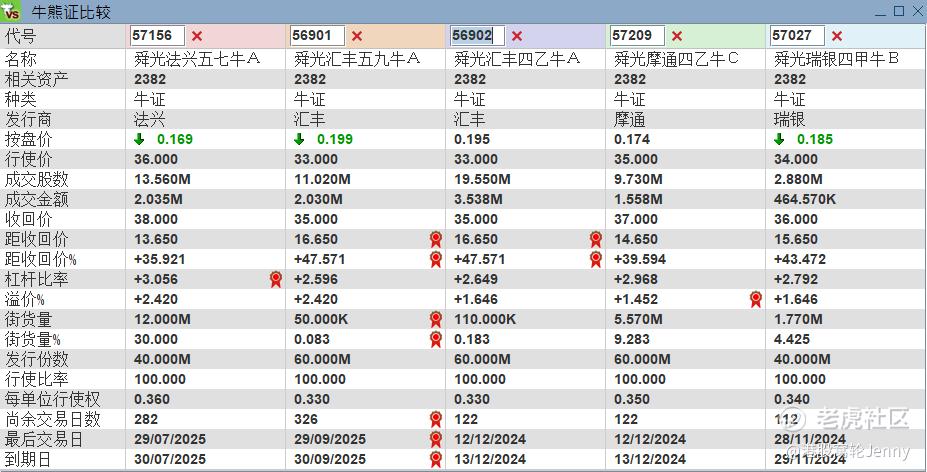Click remaining days value 282
Screen dimensions: 927x472
pyautogui.click(x=146, y=419)
